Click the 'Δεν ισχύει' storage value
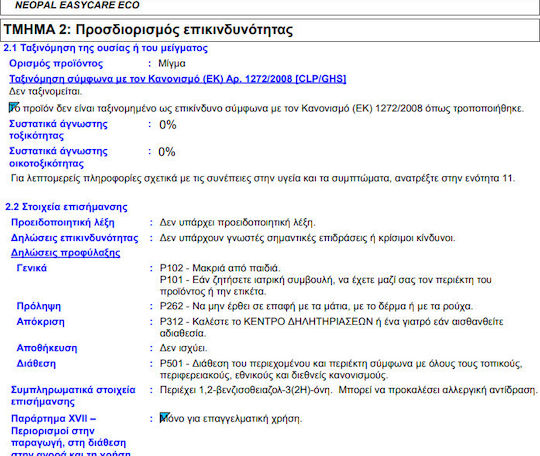540x456 pixels. coord(183,348)
